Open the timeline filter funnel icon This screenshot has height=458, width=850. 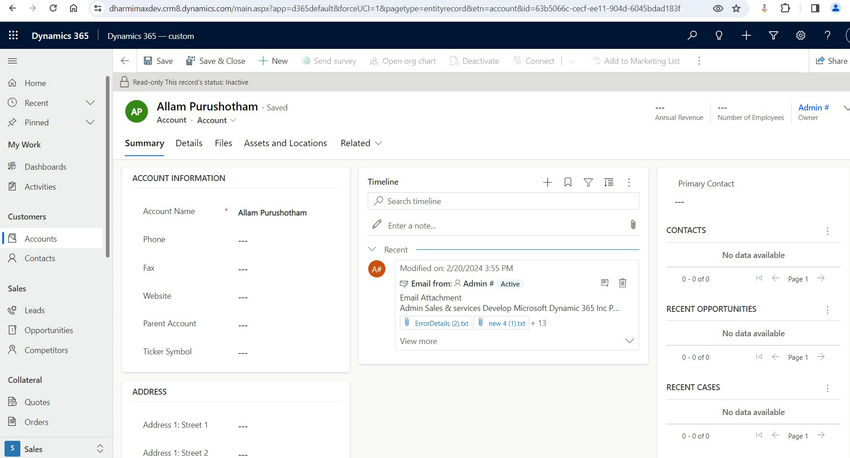click(588, 182)
